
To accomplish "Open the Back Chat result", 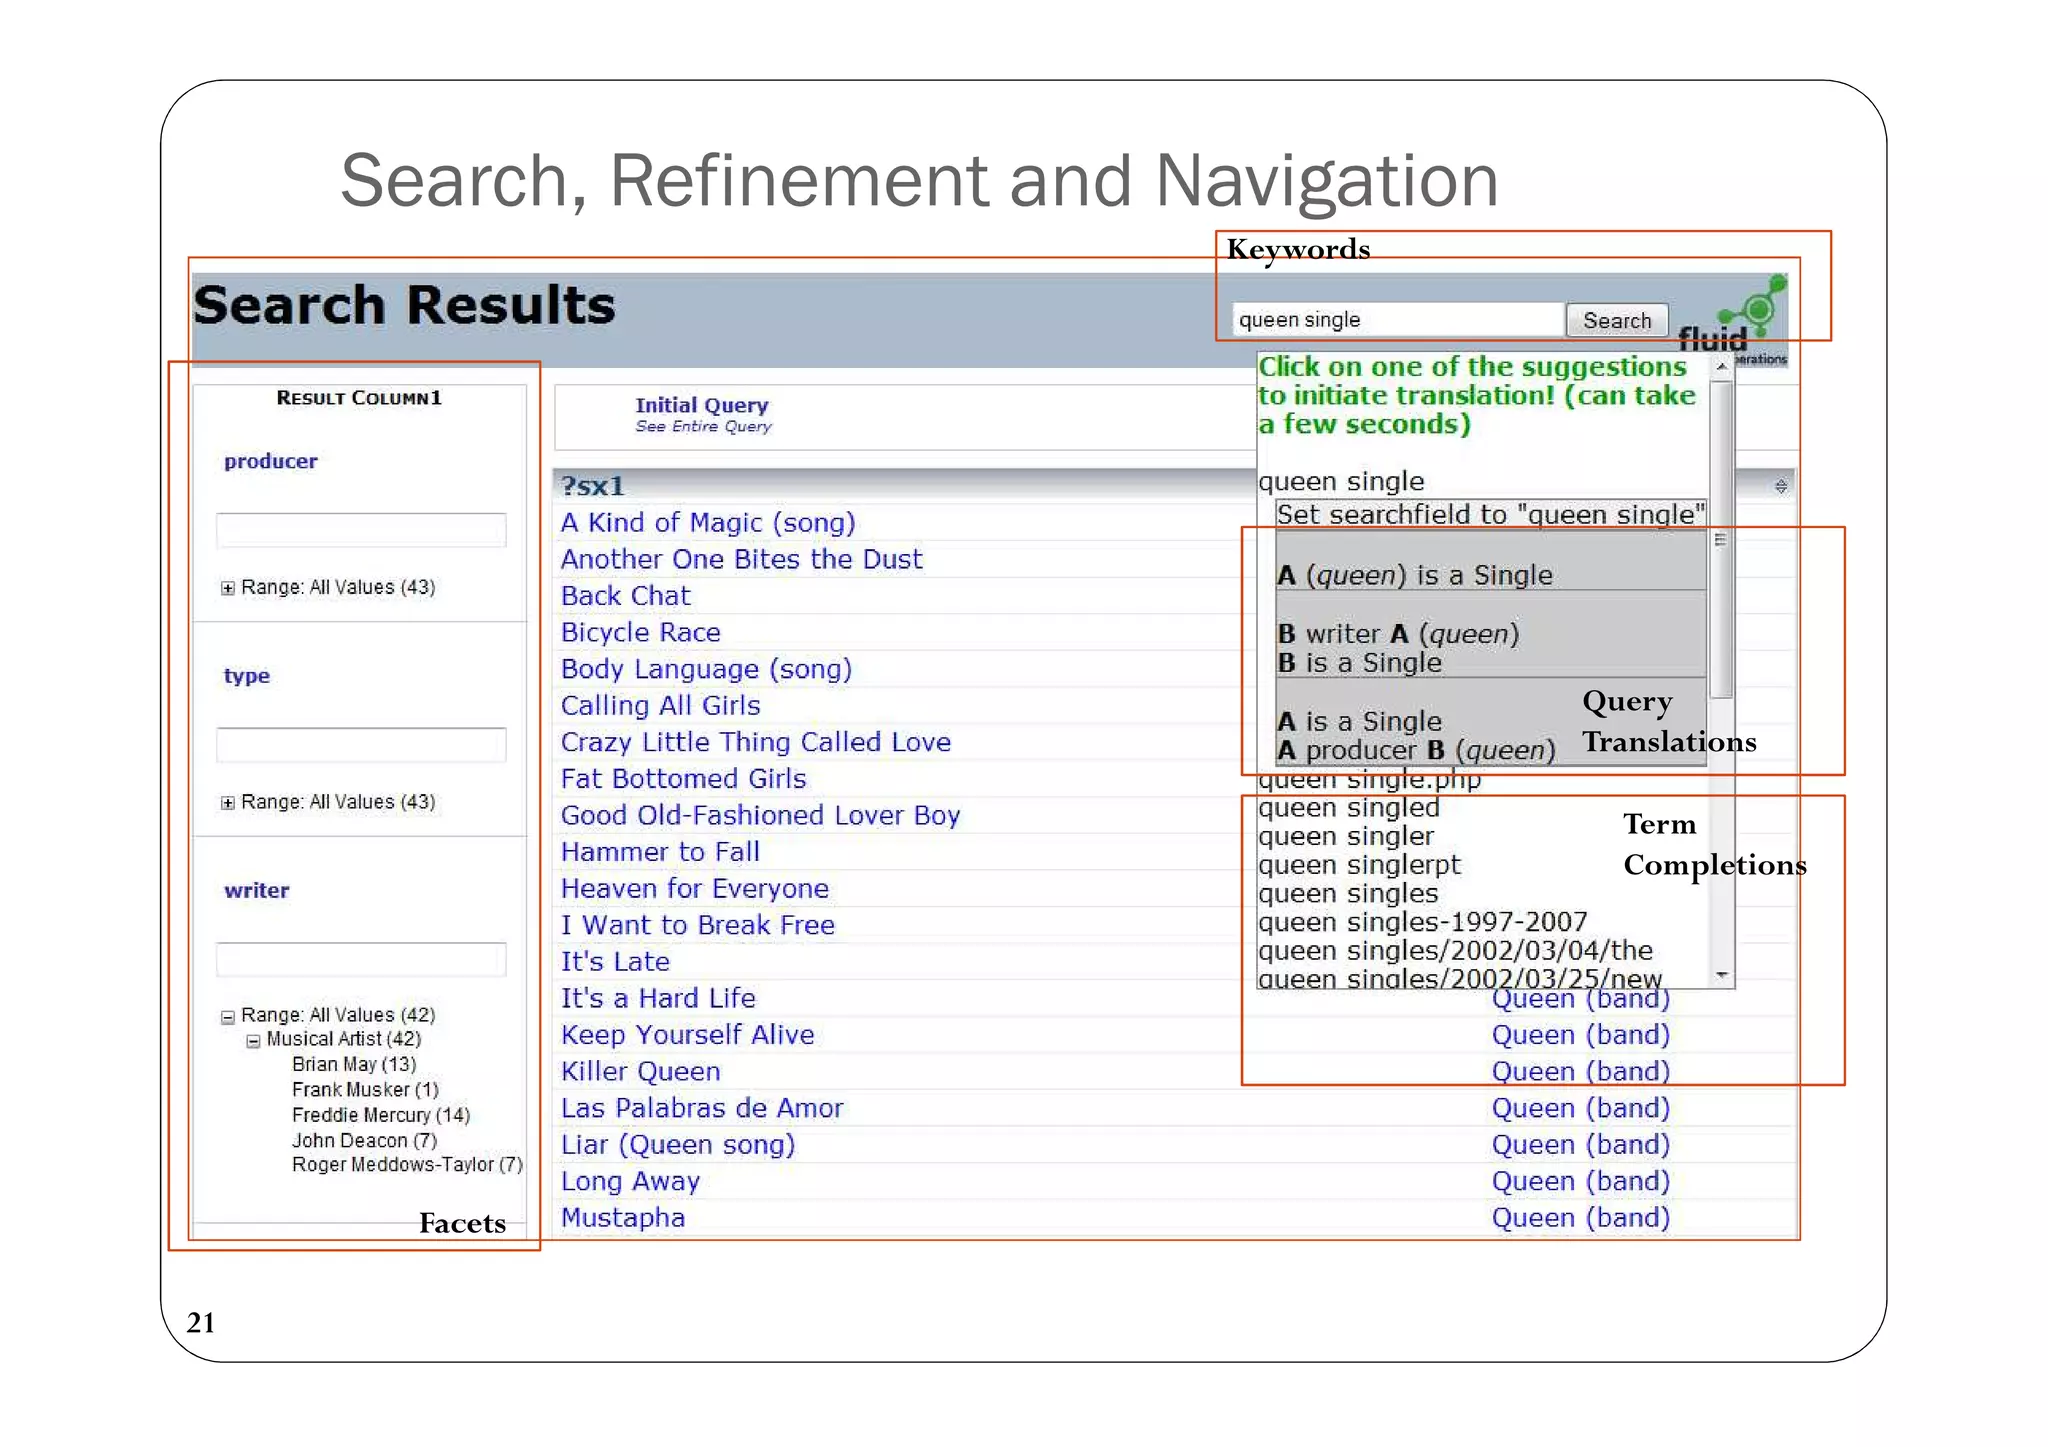I will pyautogui.click(x=625, y=596).
